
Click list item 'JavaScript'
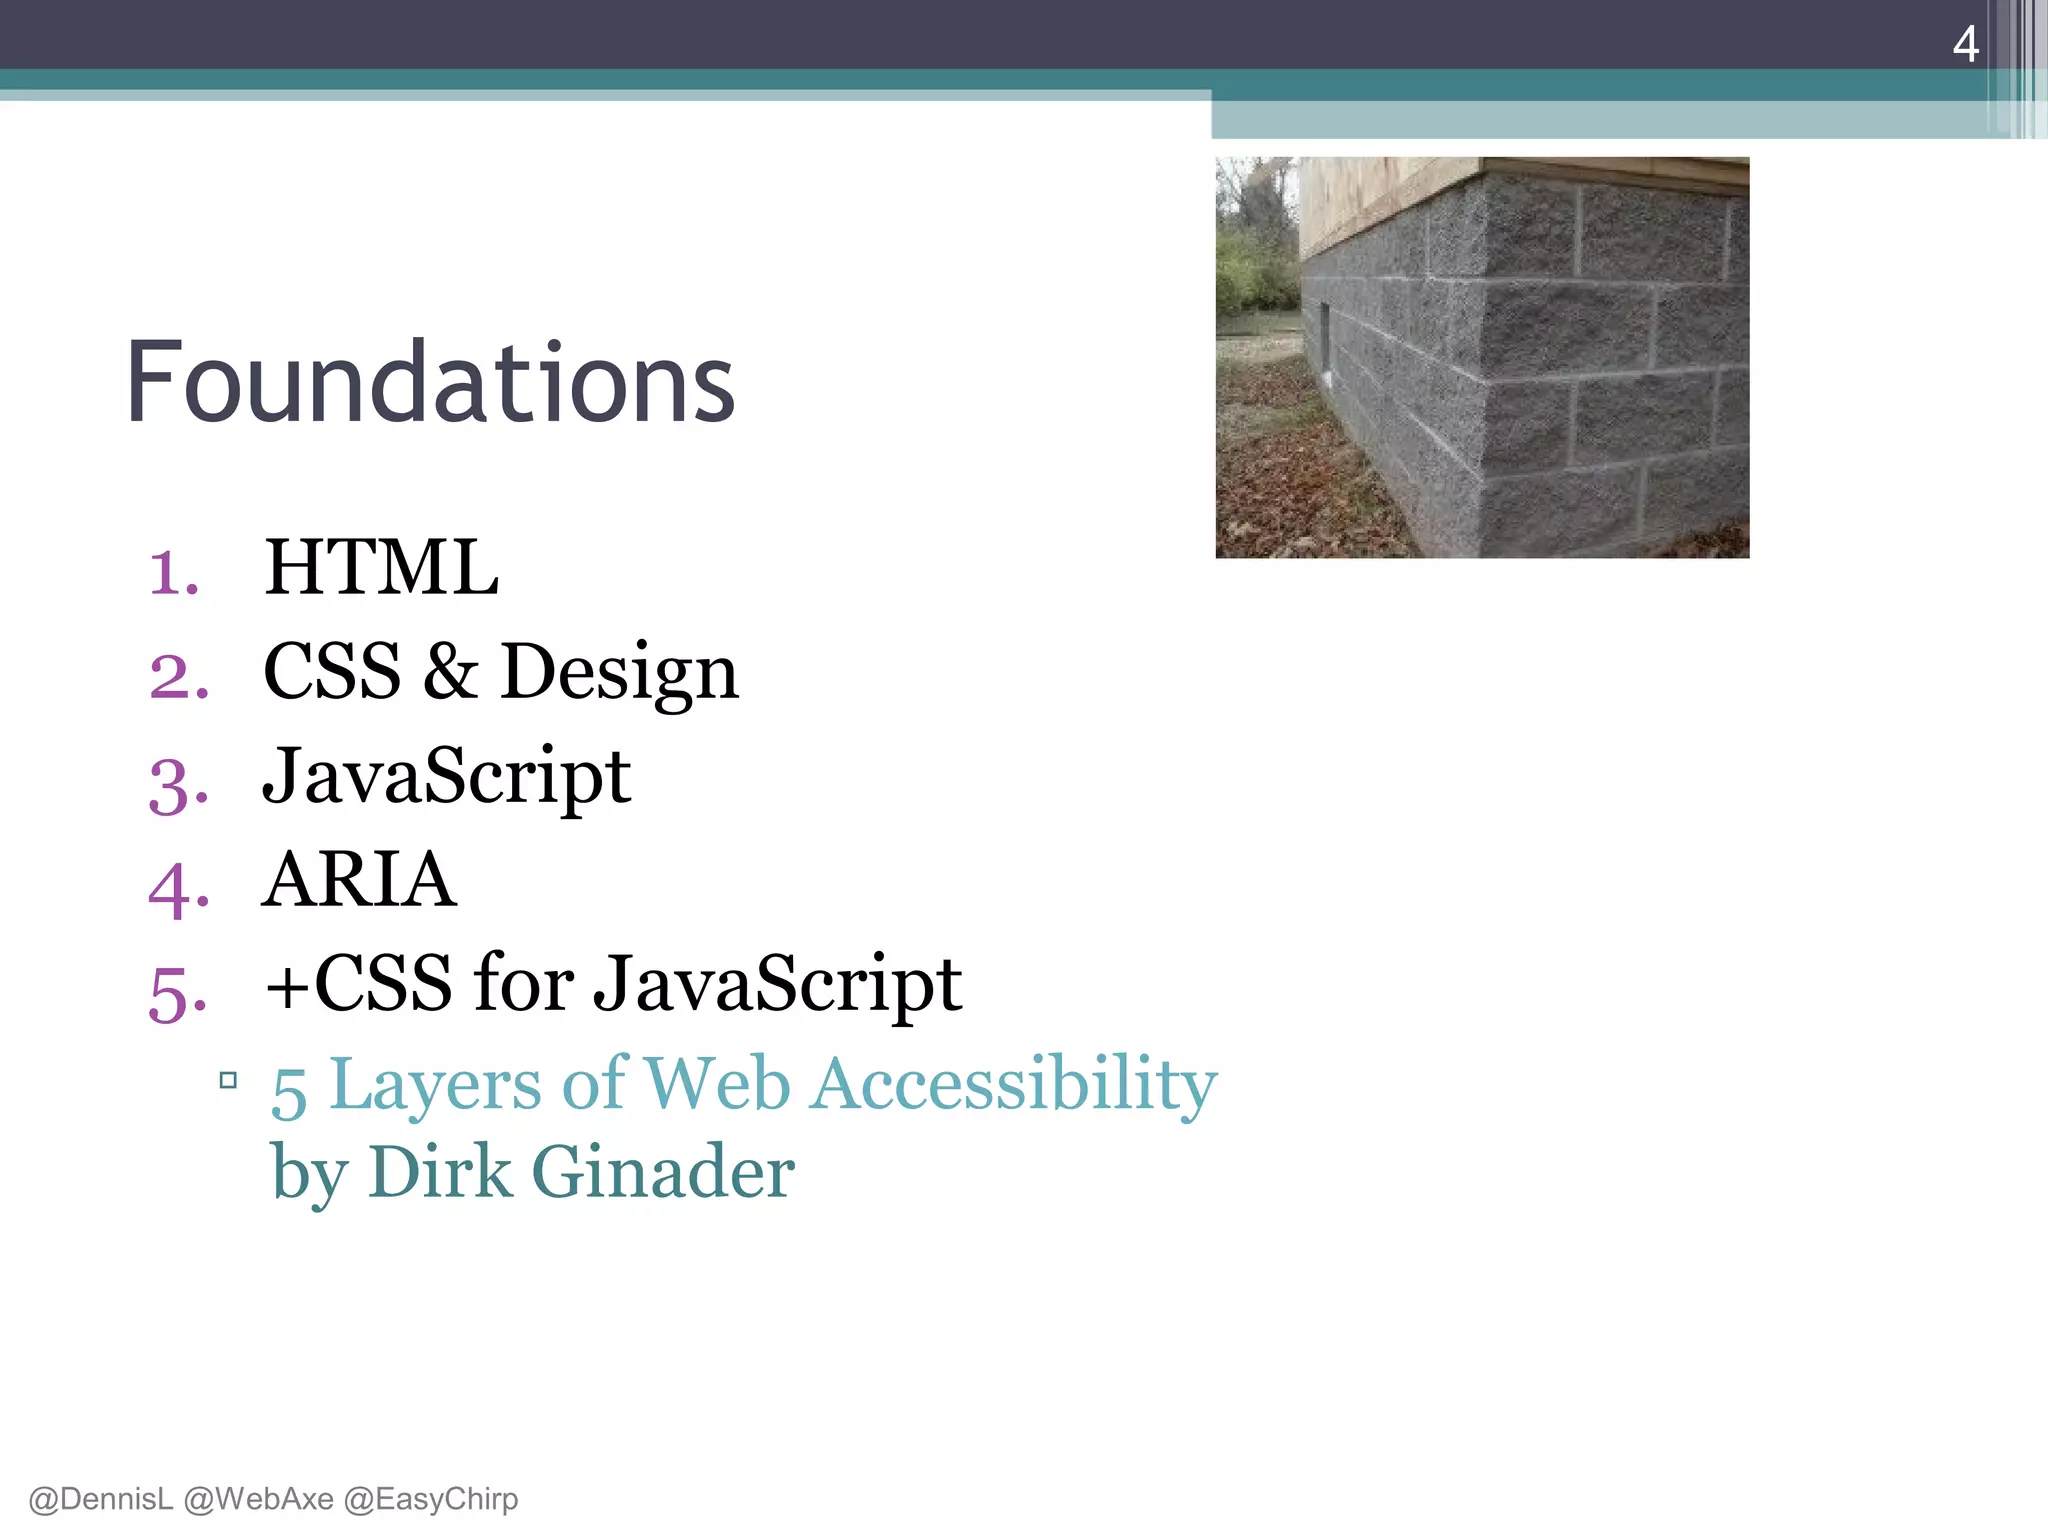(447, 778)
